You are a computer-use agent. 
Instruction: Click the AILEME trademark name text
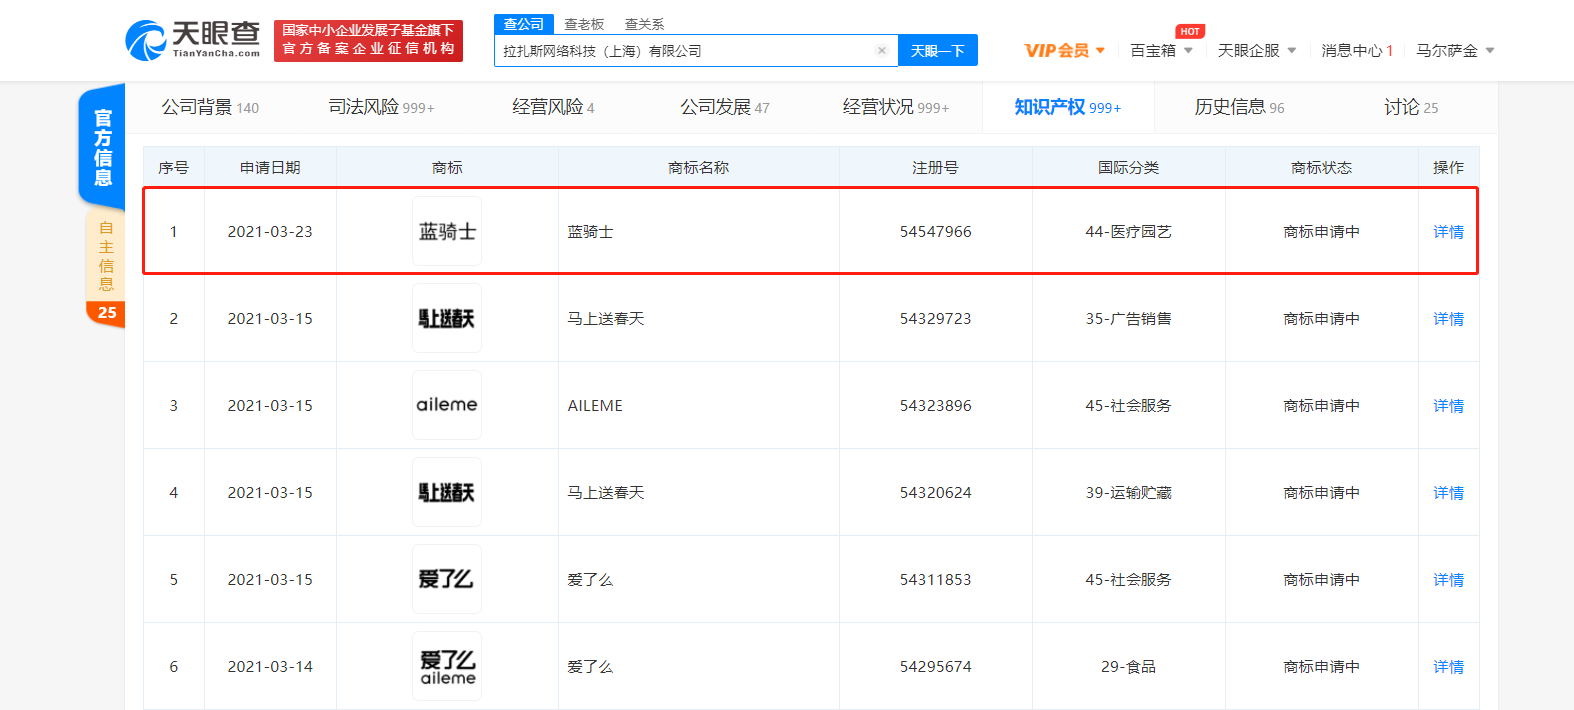[595, 405]
